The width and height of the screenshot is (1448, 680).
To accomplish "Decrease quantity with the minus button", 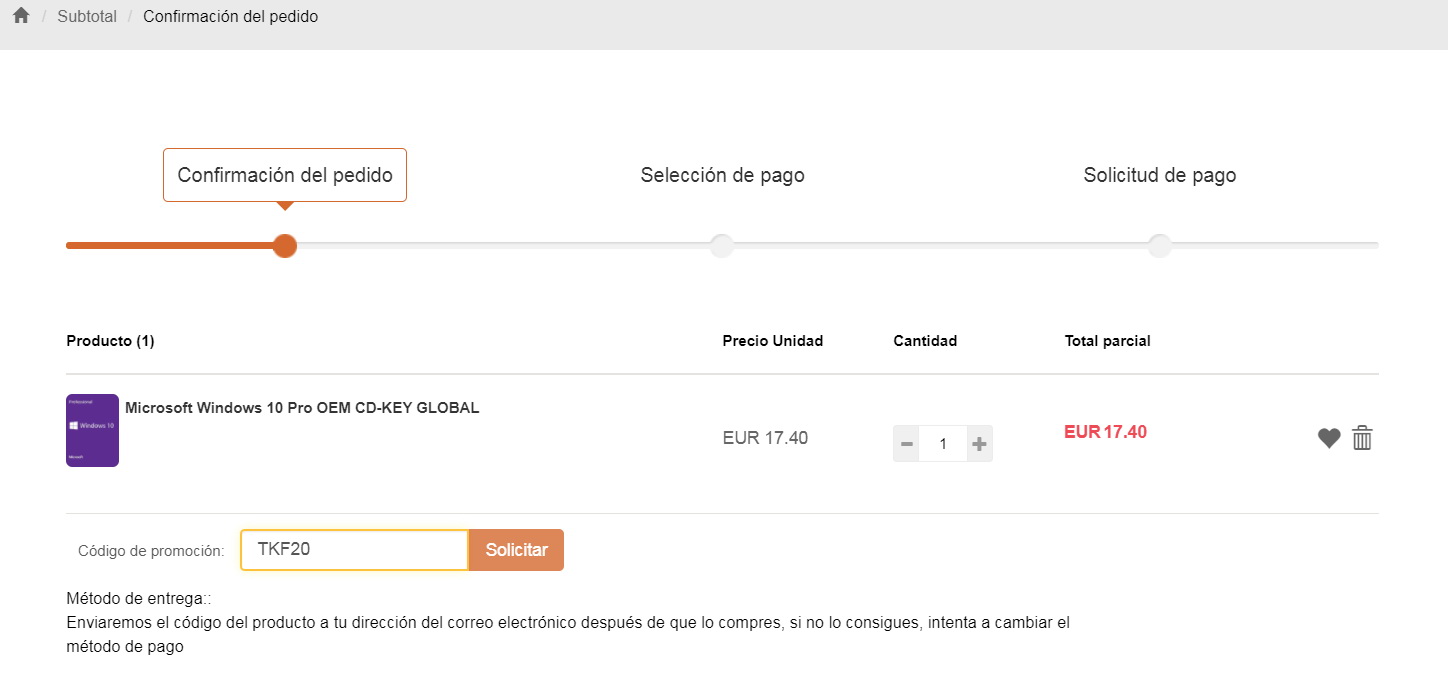I will [x=907, y=444].
